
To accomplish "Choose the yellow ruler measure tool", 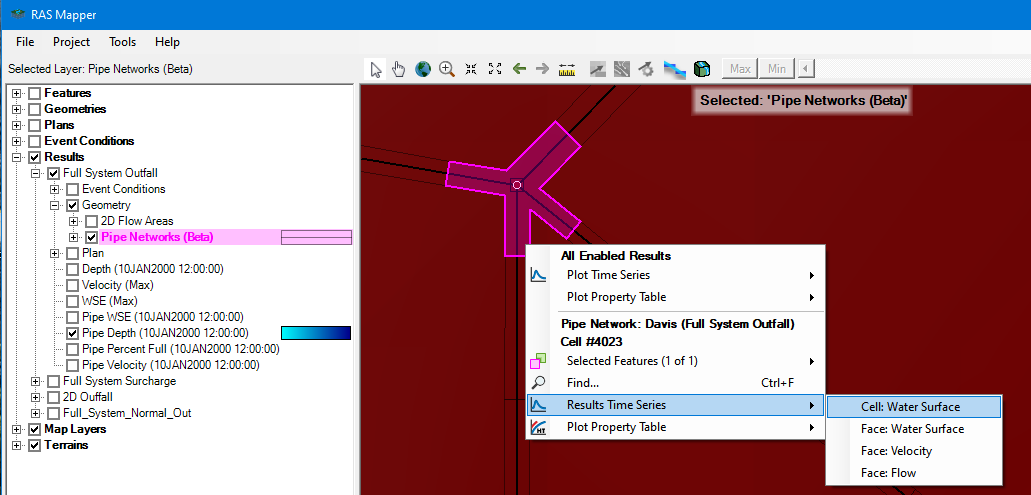I will point(568,69).
